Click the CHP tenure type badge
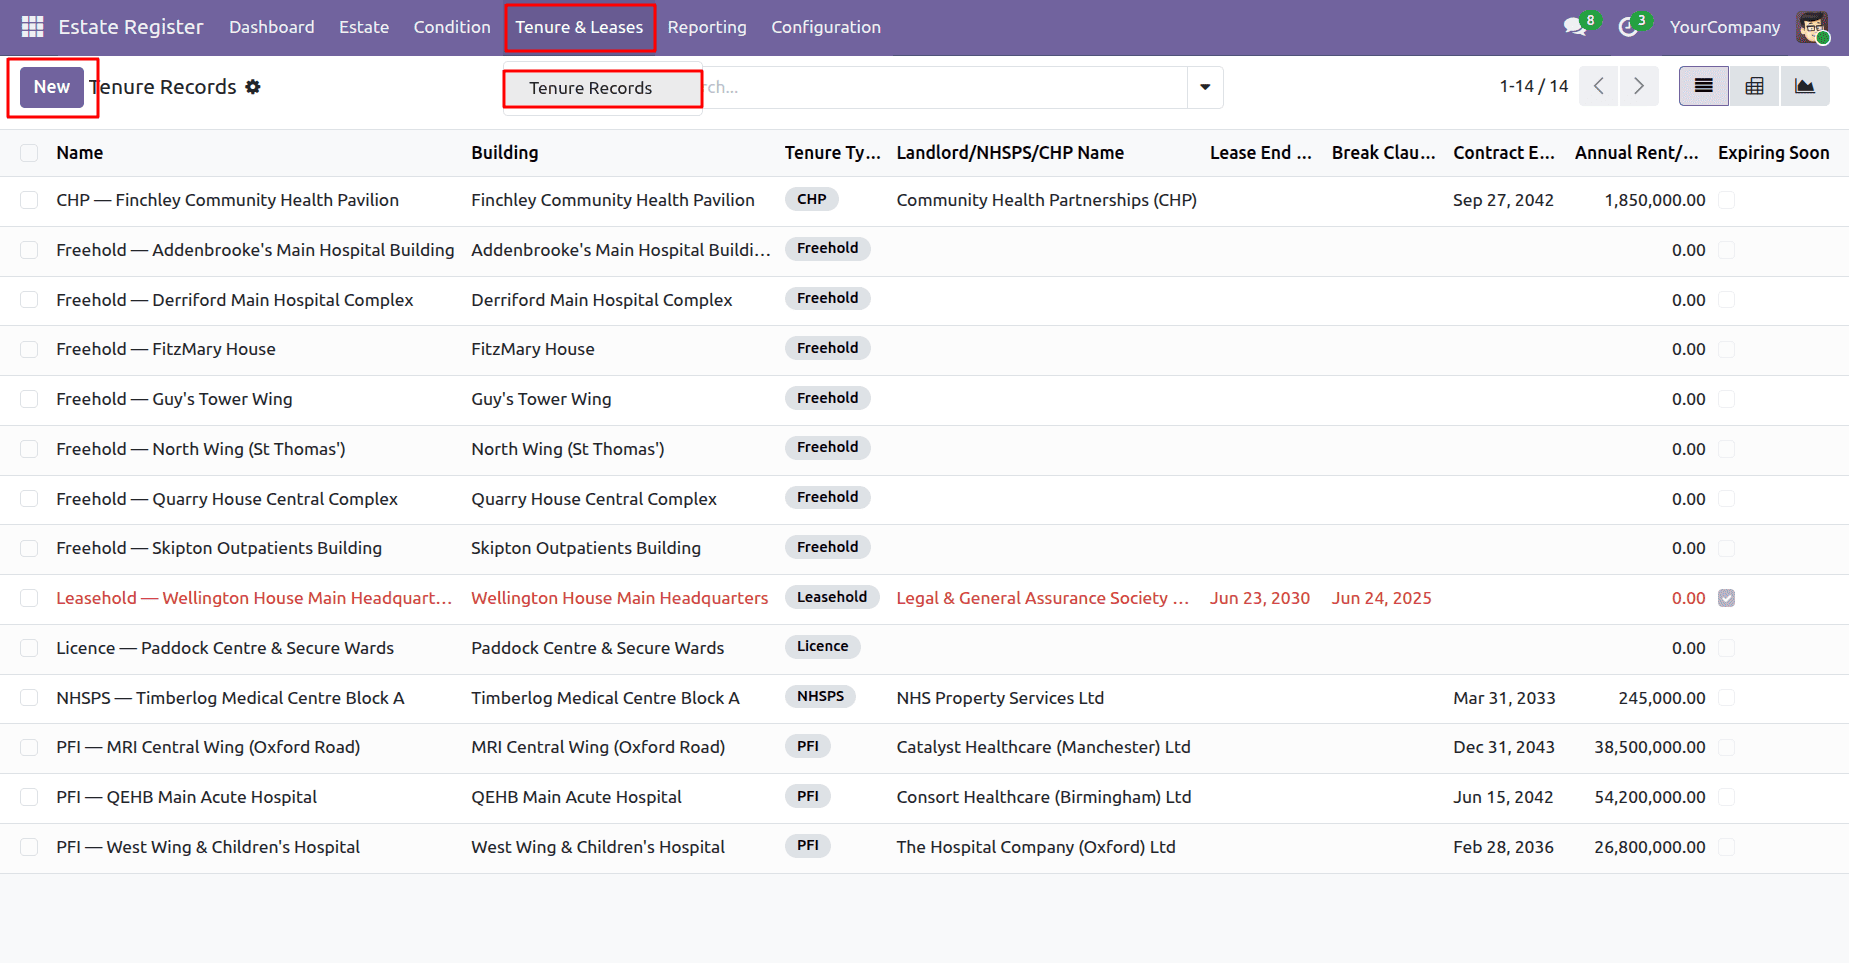Image resolution: width=1849 pixels, height=963 pixels. [811, 199]
